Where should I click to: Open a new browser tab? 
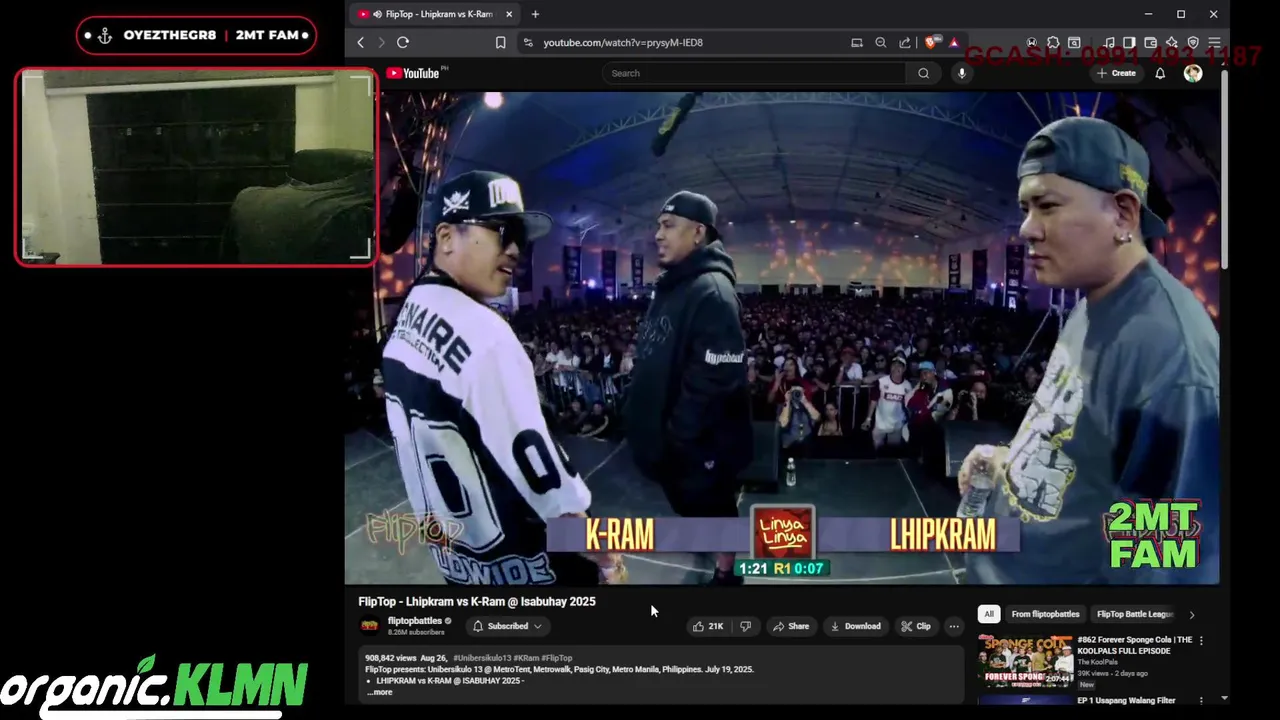click(x=535, y=14)
